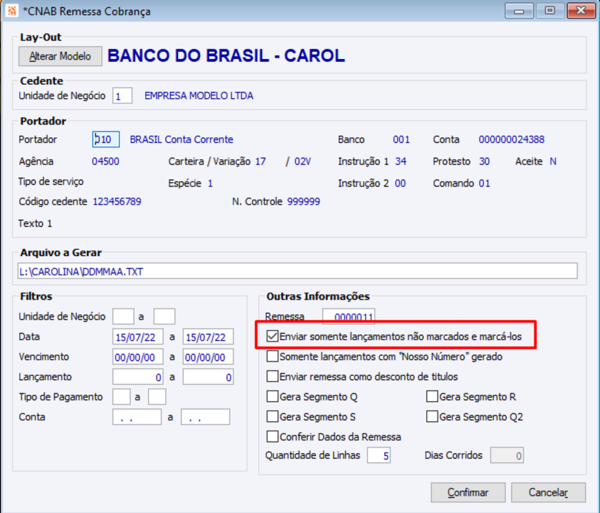
Task: Check Conferir Dados da Remessa
Action: (x=272, y=436)
